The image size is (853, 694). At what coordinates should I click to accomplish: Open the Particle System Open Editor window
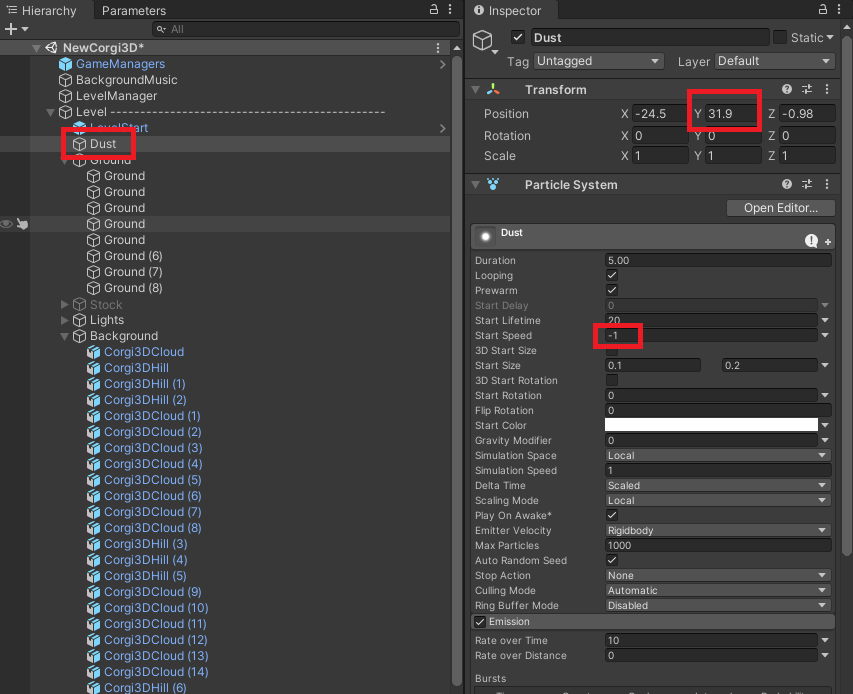pos(780,208)
